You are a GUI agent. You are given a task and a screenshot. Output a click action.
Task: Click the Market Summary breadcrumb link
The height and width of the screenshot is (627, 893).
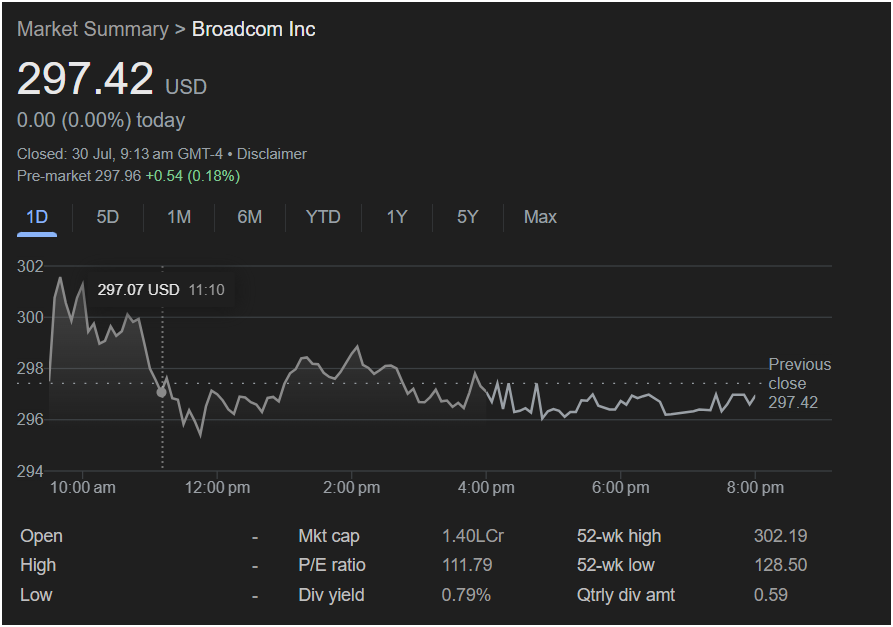click(93, 29)
